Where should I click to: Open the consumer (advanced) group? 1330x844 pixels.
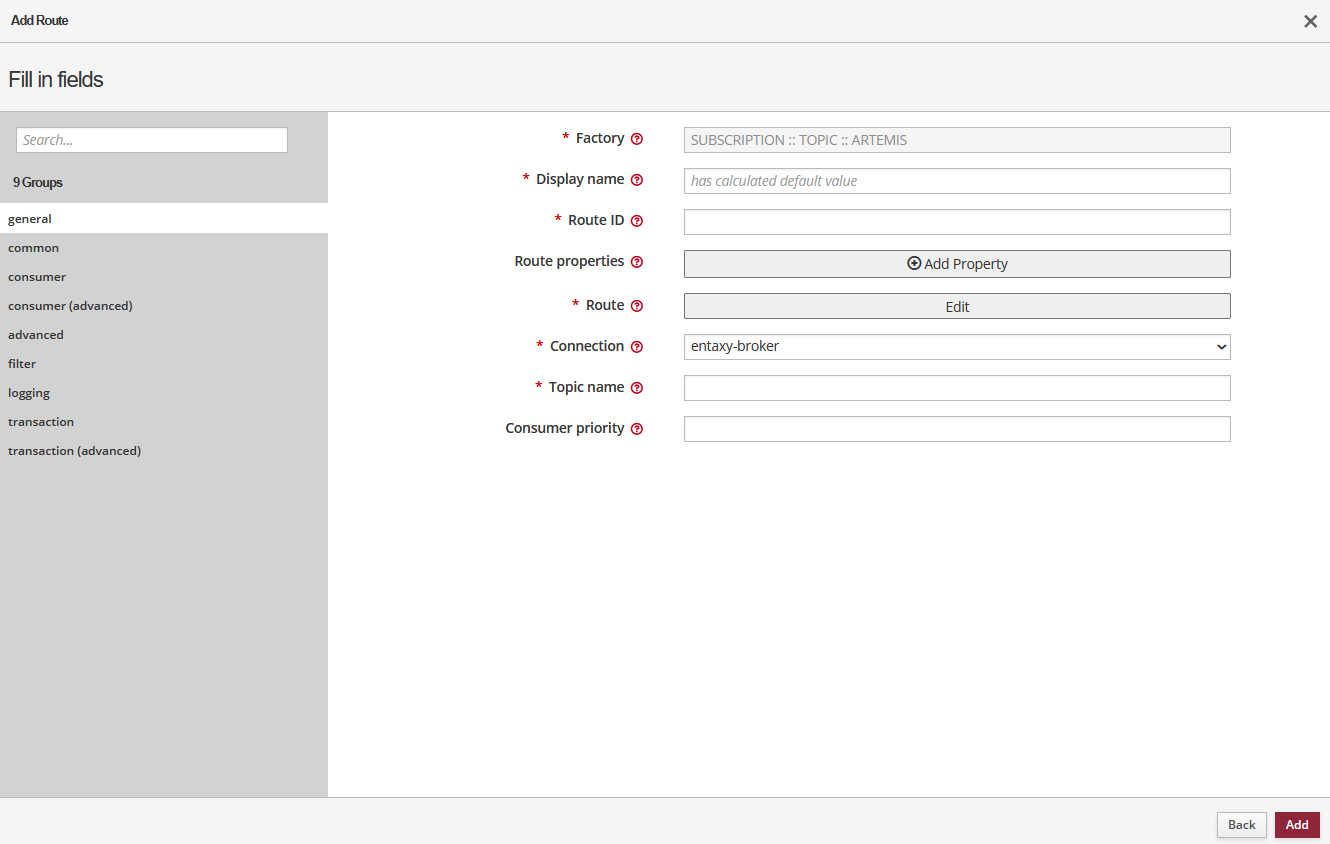70,306
